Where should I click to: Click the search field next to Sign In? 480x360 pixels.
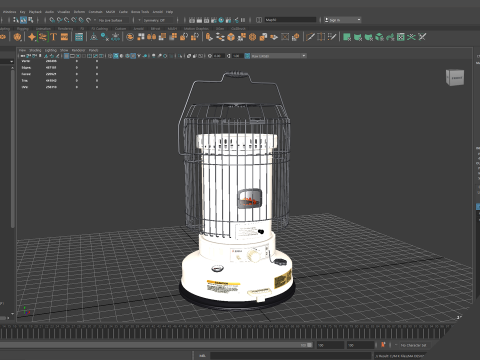290,20
